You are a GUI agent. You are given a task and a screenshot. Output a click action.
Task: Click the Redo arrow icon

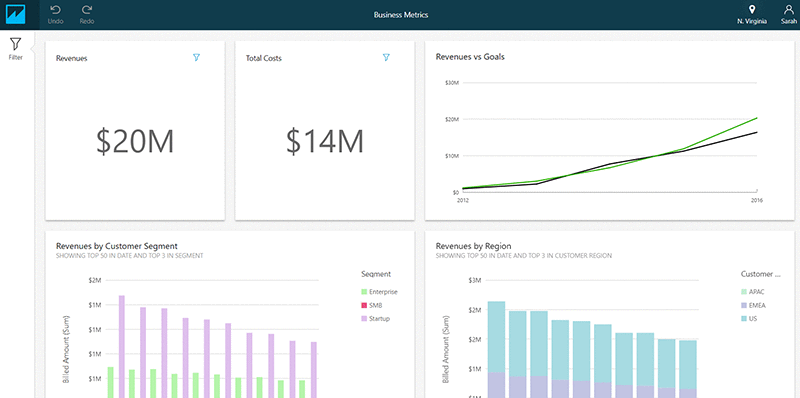tap(87, 9)
